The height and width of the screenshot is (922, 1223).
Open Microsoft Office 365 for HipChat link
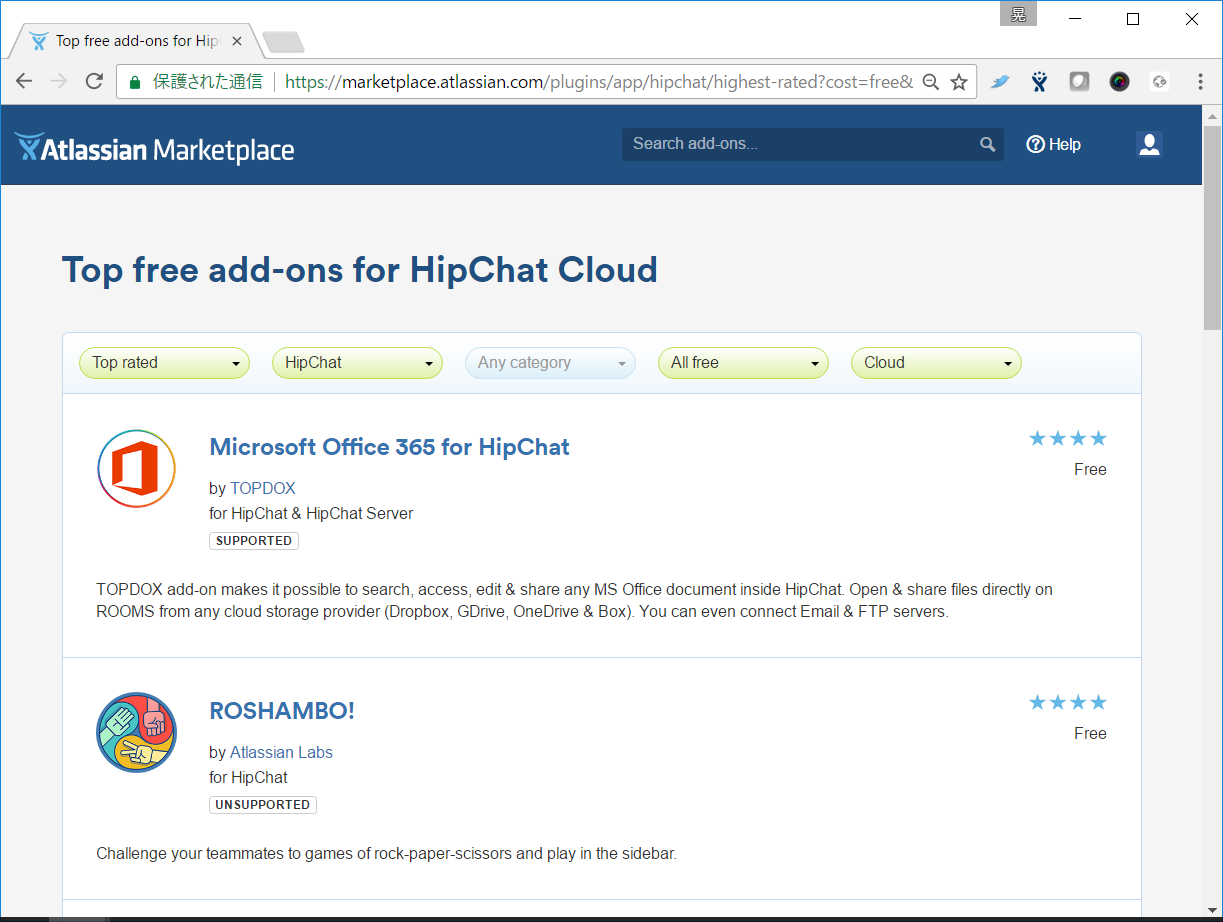coord(389,447)
